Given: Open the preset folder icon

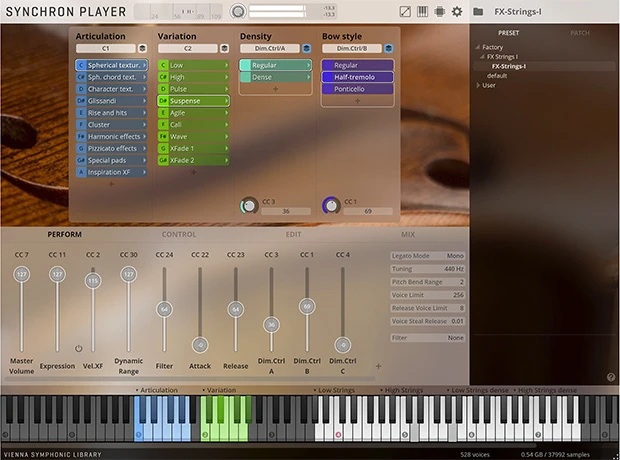Looking at the screenshot, I should point(478,12).
